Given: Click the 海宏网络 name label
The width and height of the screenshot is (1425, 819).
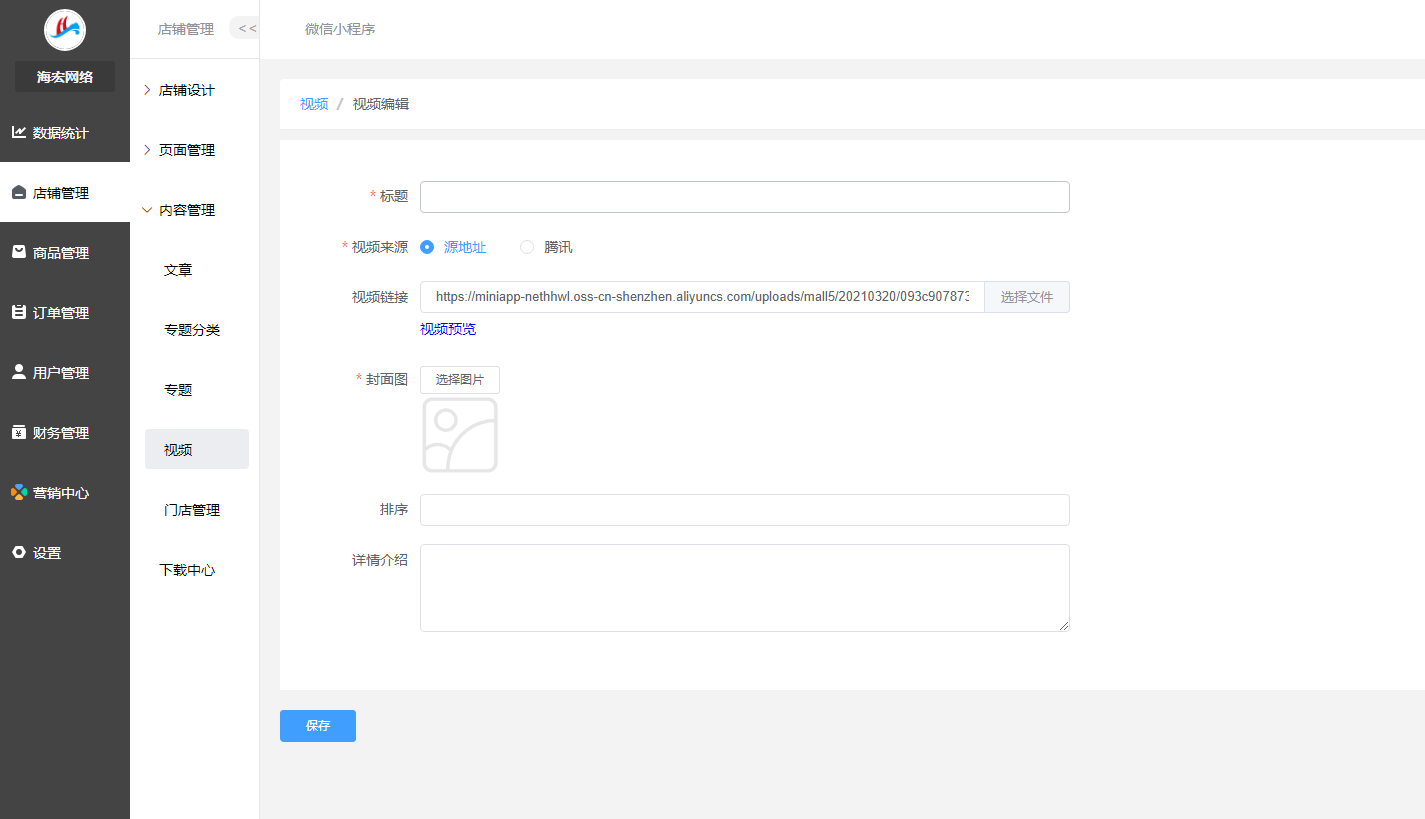Looking at the screenshot, I should click(x=65, y=76).
